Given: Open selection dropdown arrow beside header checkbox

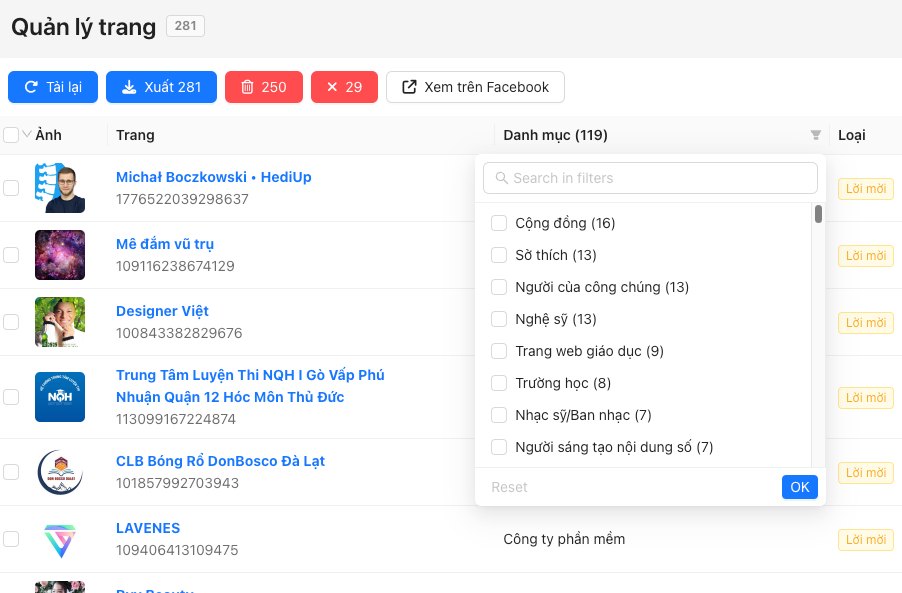Looking at the screenshot, I should (26, 135).
